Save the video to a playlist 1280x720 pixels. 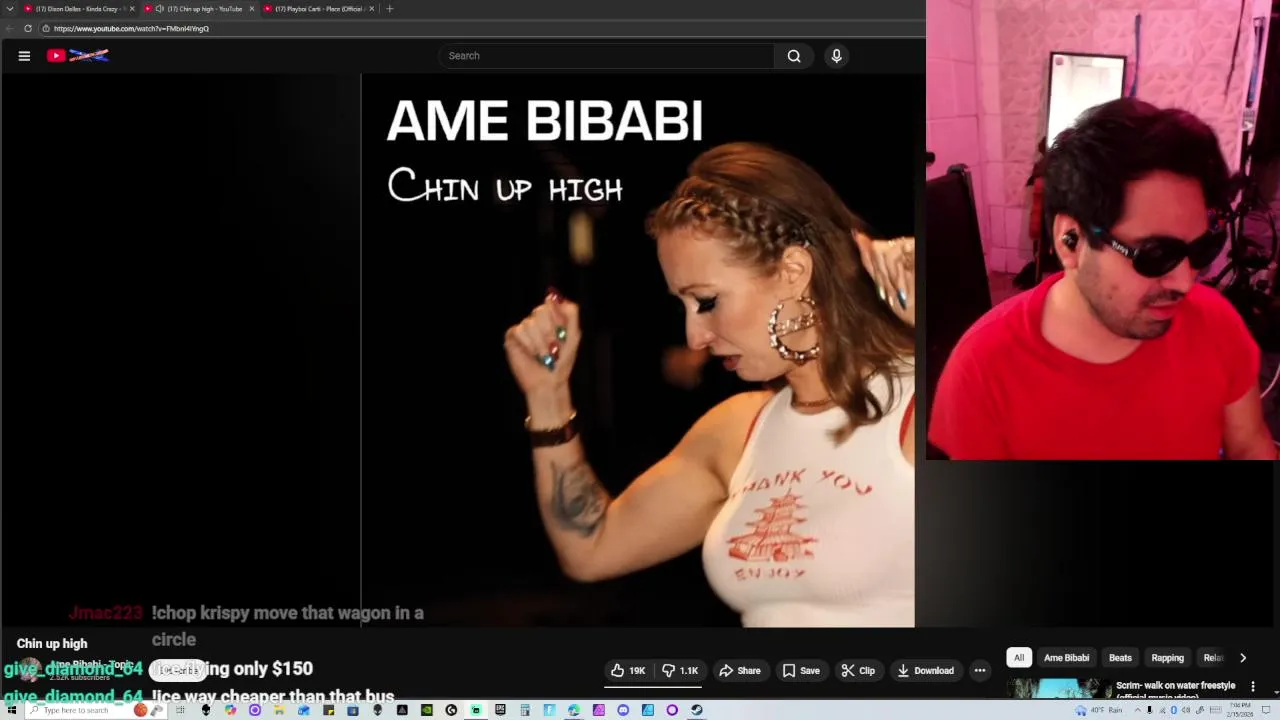(801, 671)
